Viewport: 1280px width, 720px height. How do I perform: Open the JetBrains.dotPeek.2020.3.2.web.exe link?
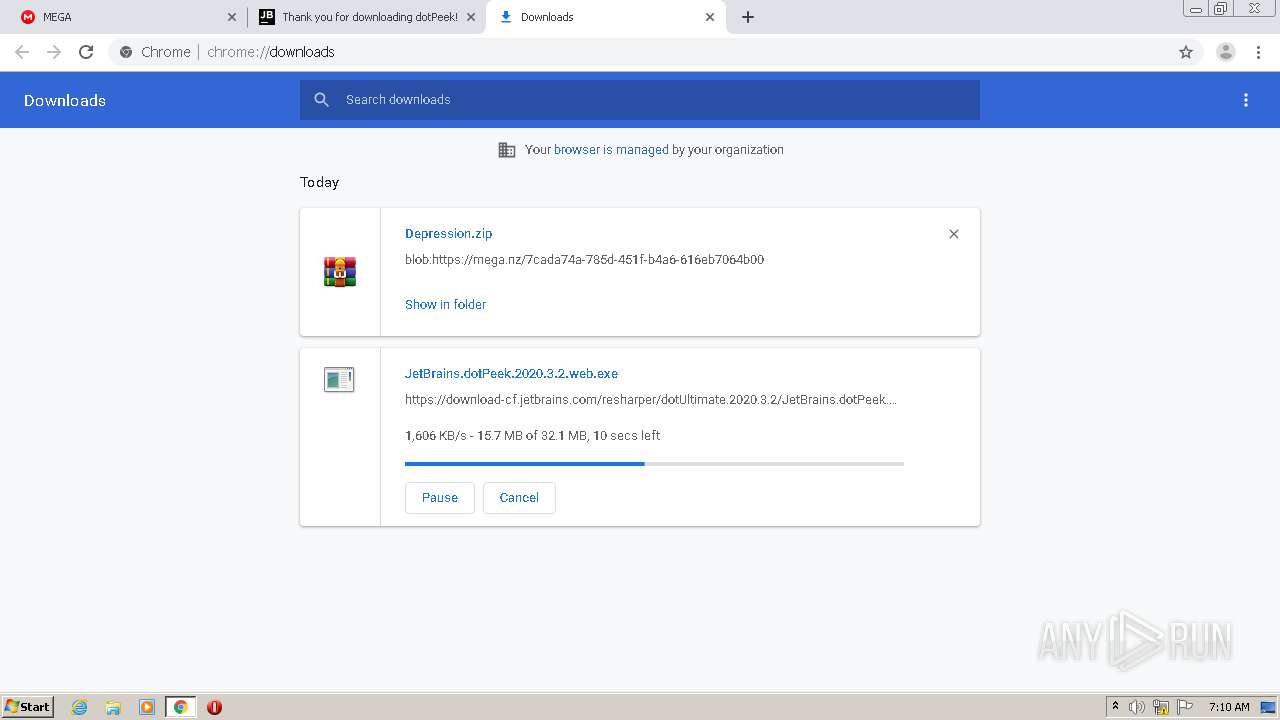click(511, 373)
